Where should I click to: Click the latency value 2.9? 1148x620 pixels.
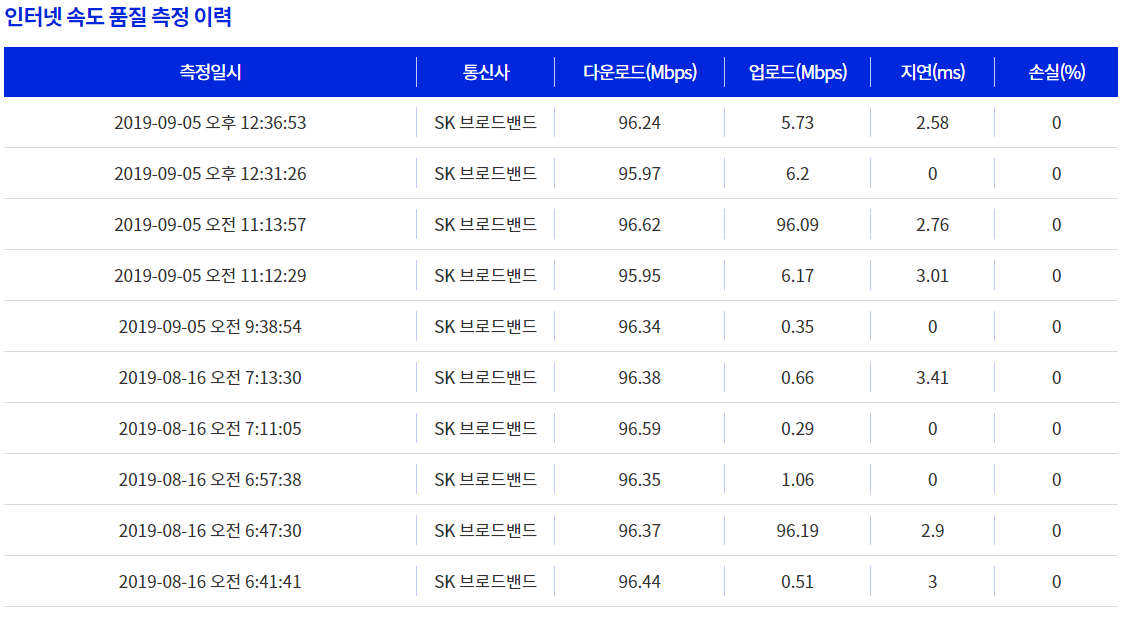coord(932,531)
